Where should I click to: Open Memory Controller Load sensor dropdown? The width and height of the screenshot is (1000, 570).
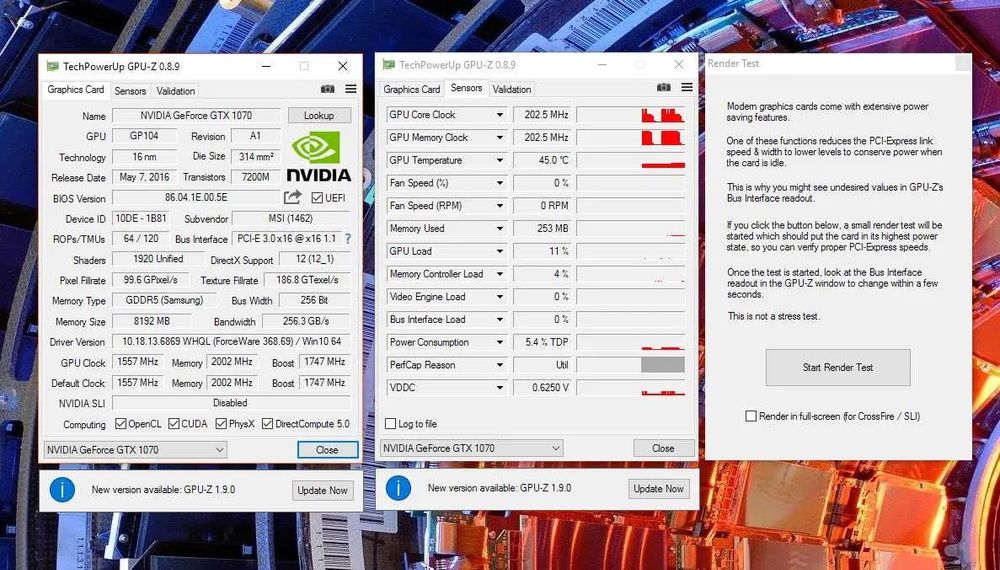coord(500,274)
